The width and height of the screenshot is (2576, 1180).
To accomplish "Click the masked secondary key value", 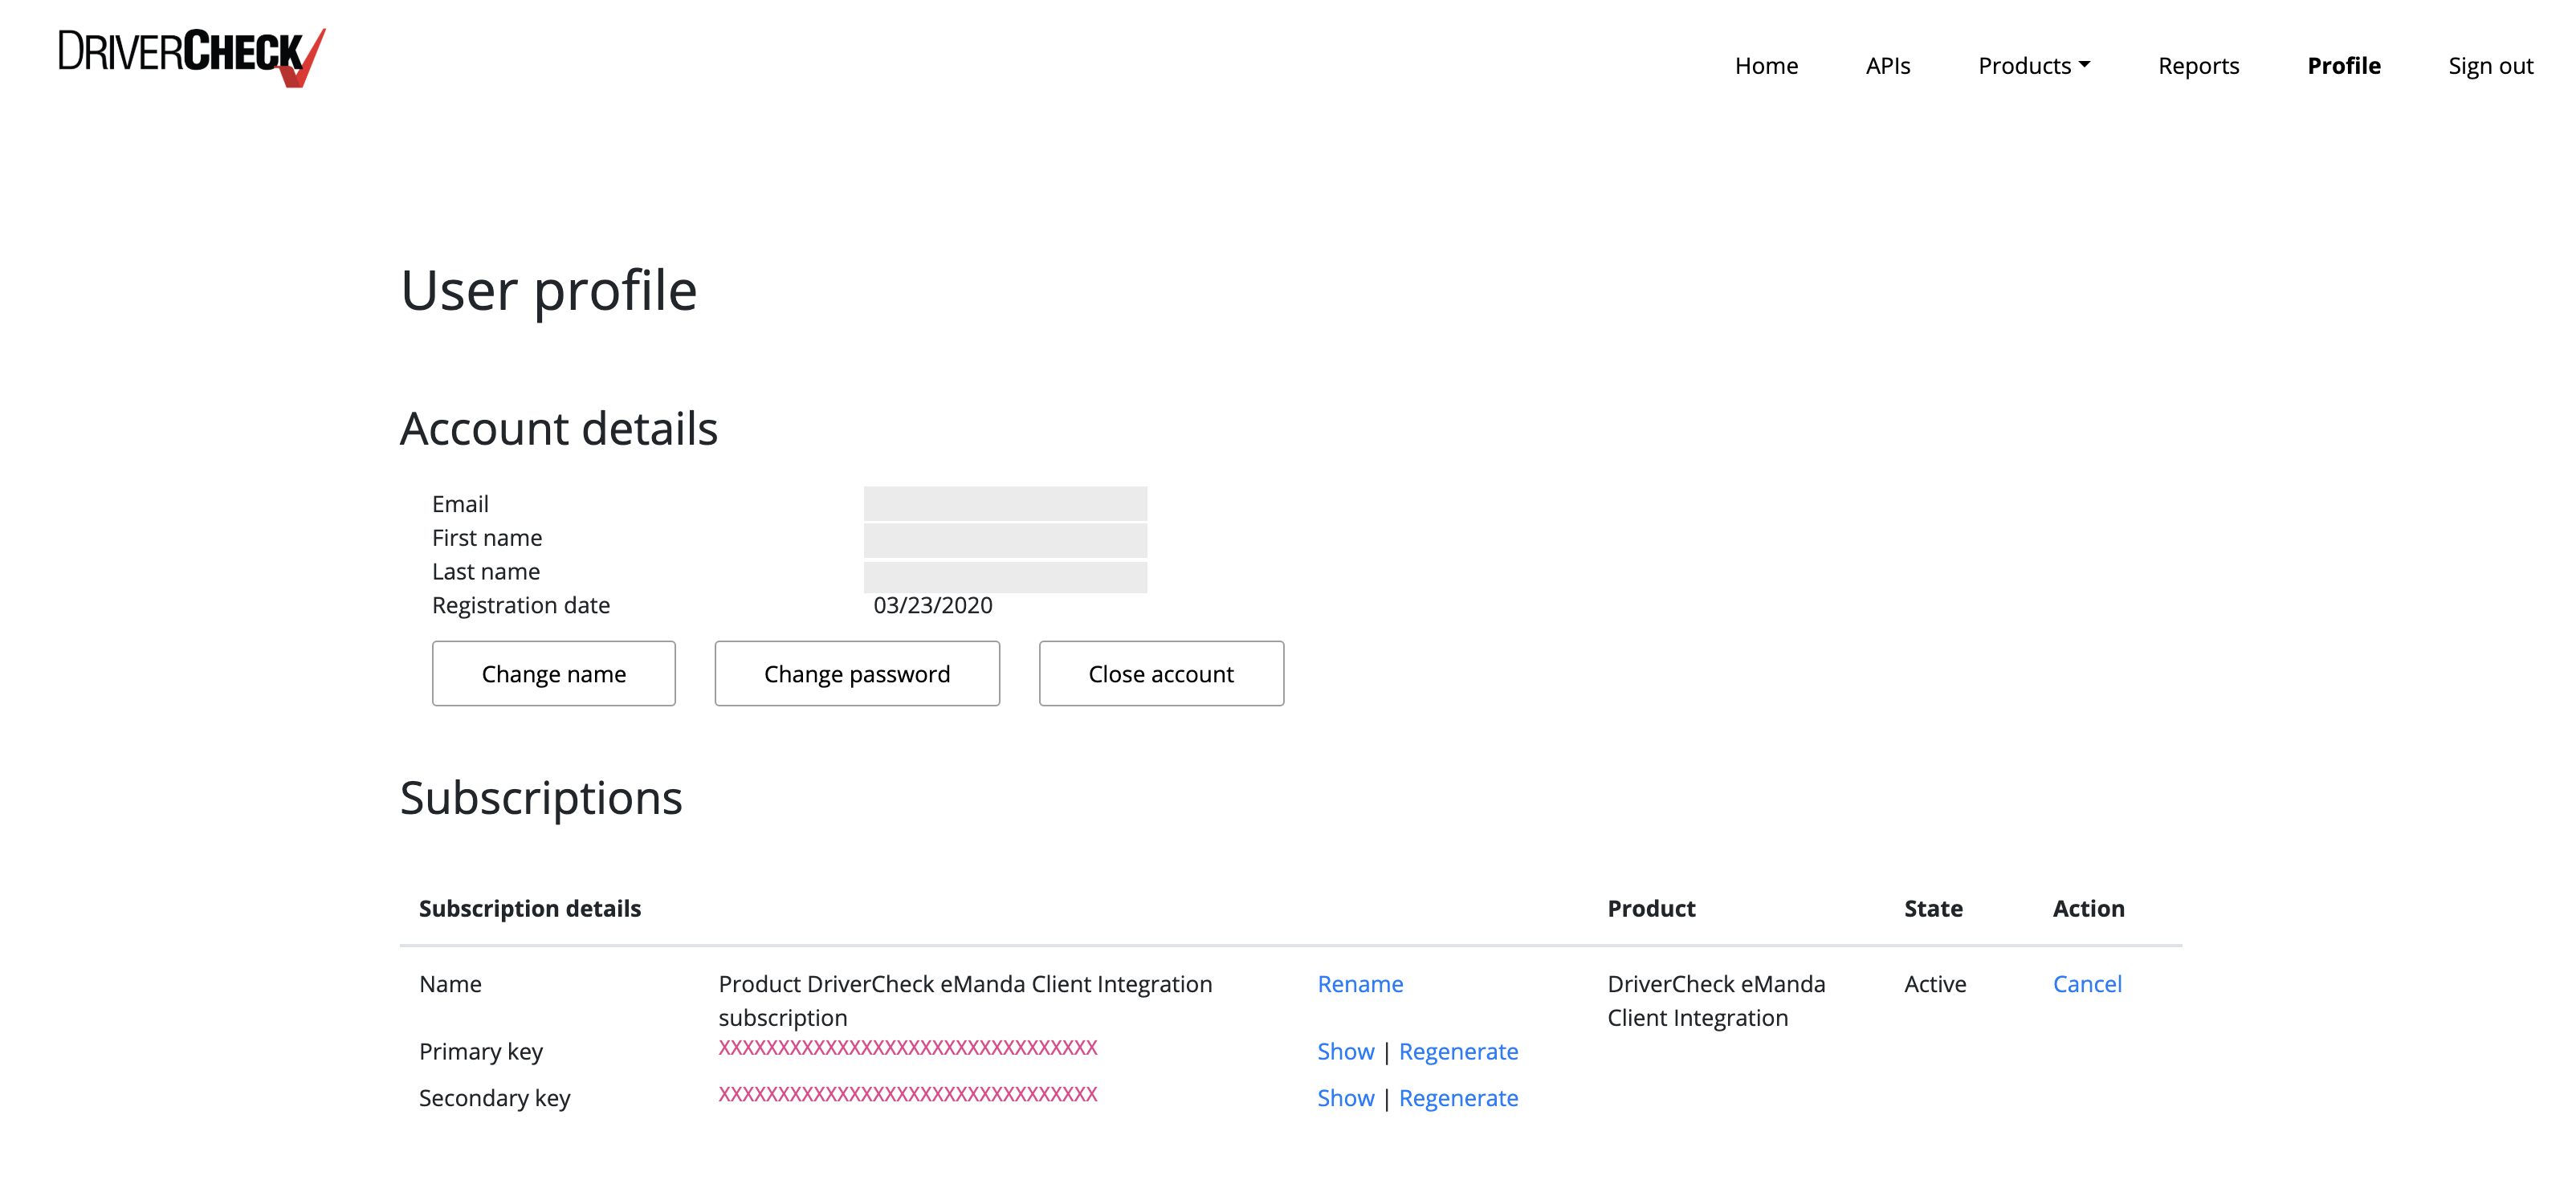I will pos(907,1093).
